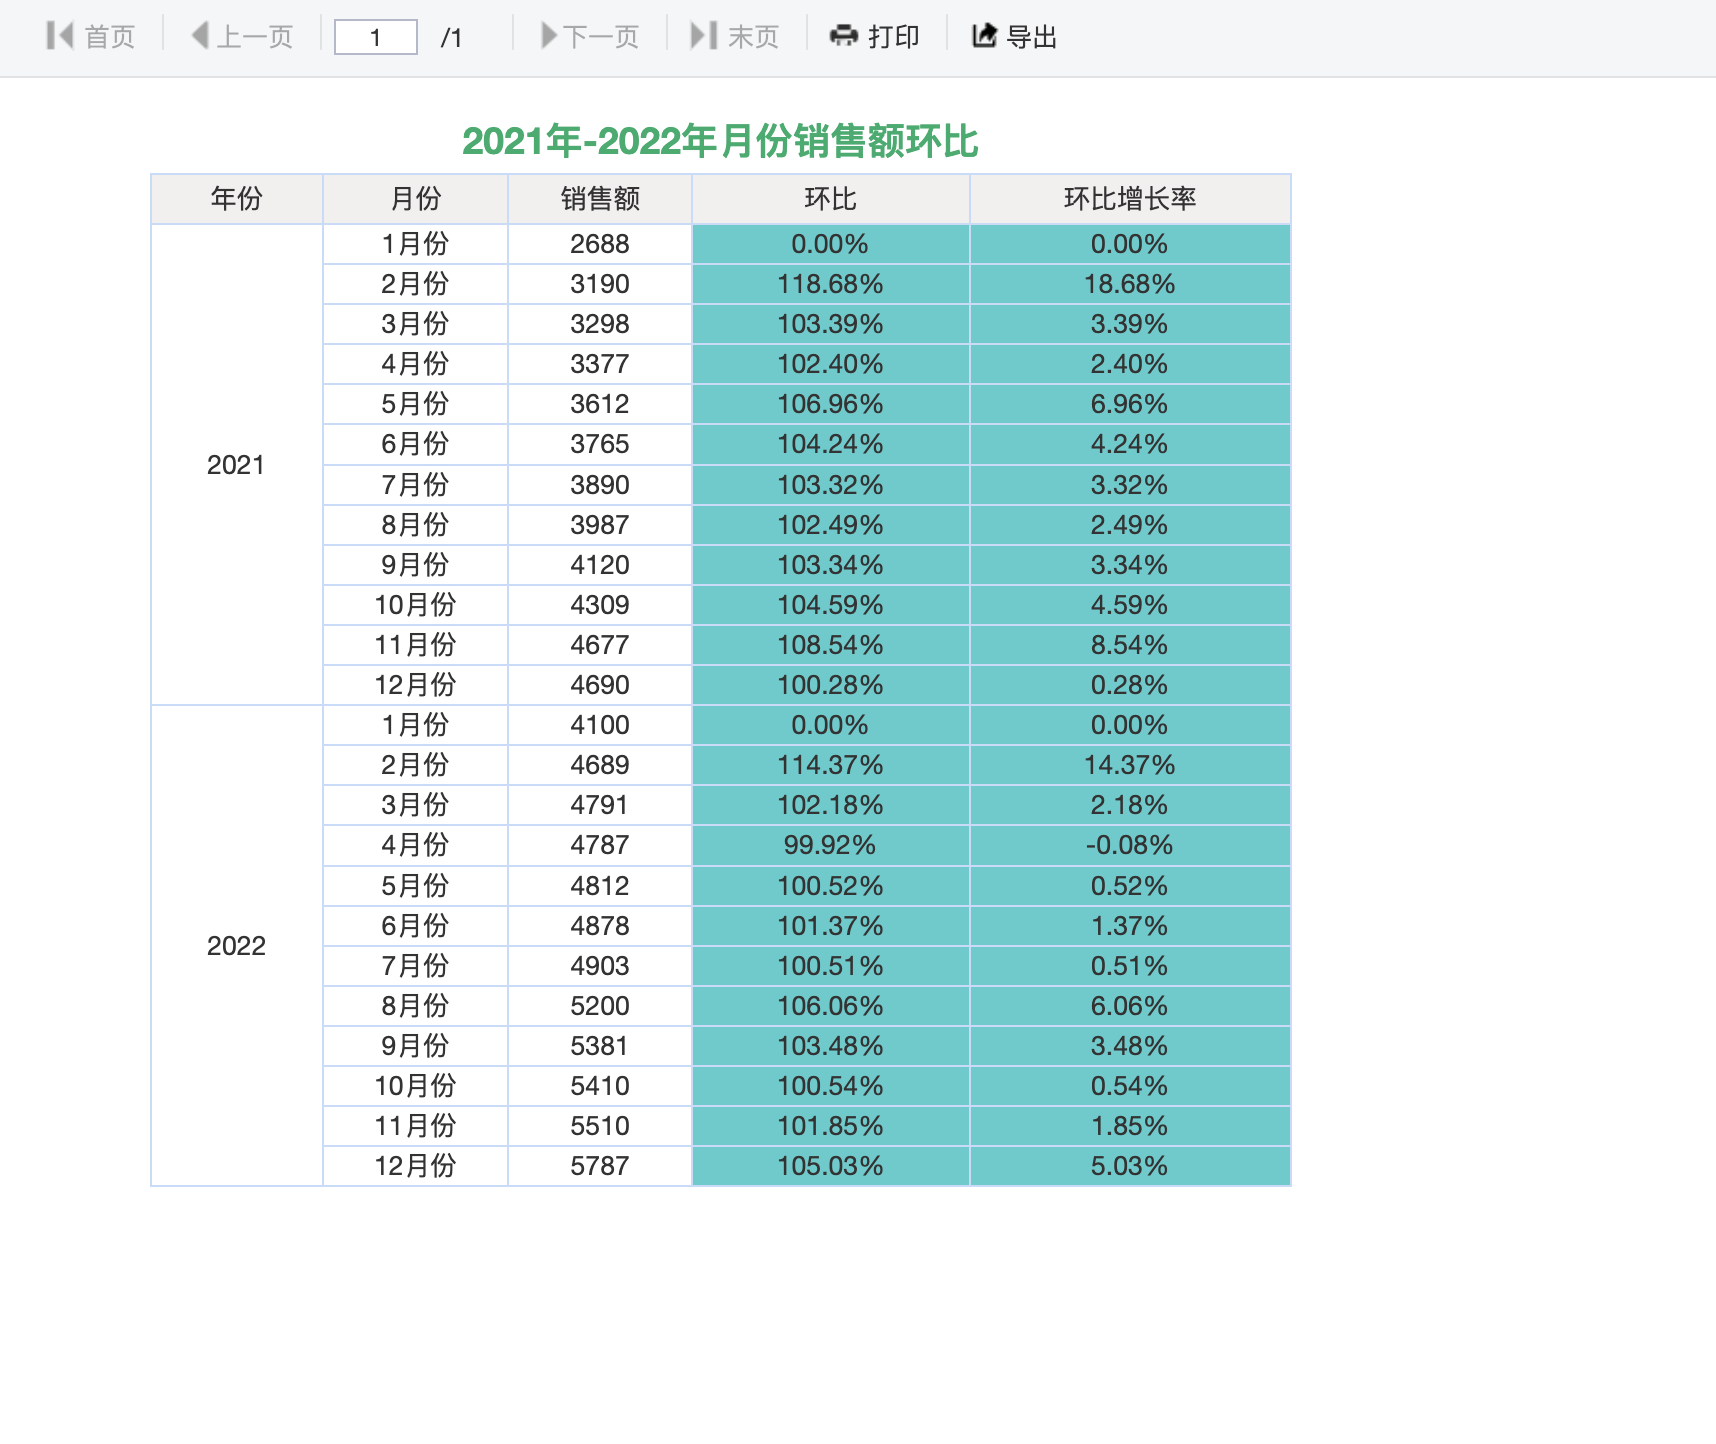The width and height of the screenshot is (1716, 1444).
Task: Click the 101.37% ratio cell
Action: click(x=831, y=926)
